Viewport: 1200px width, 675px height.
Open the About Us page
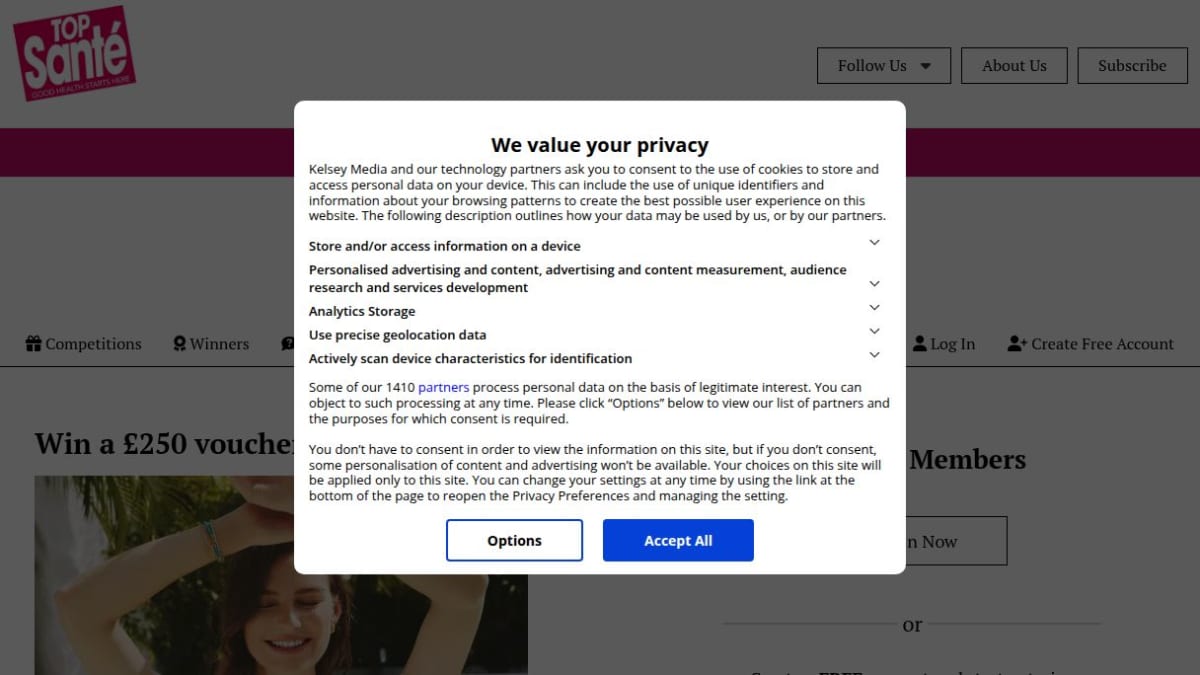[x=1014, y=65]
